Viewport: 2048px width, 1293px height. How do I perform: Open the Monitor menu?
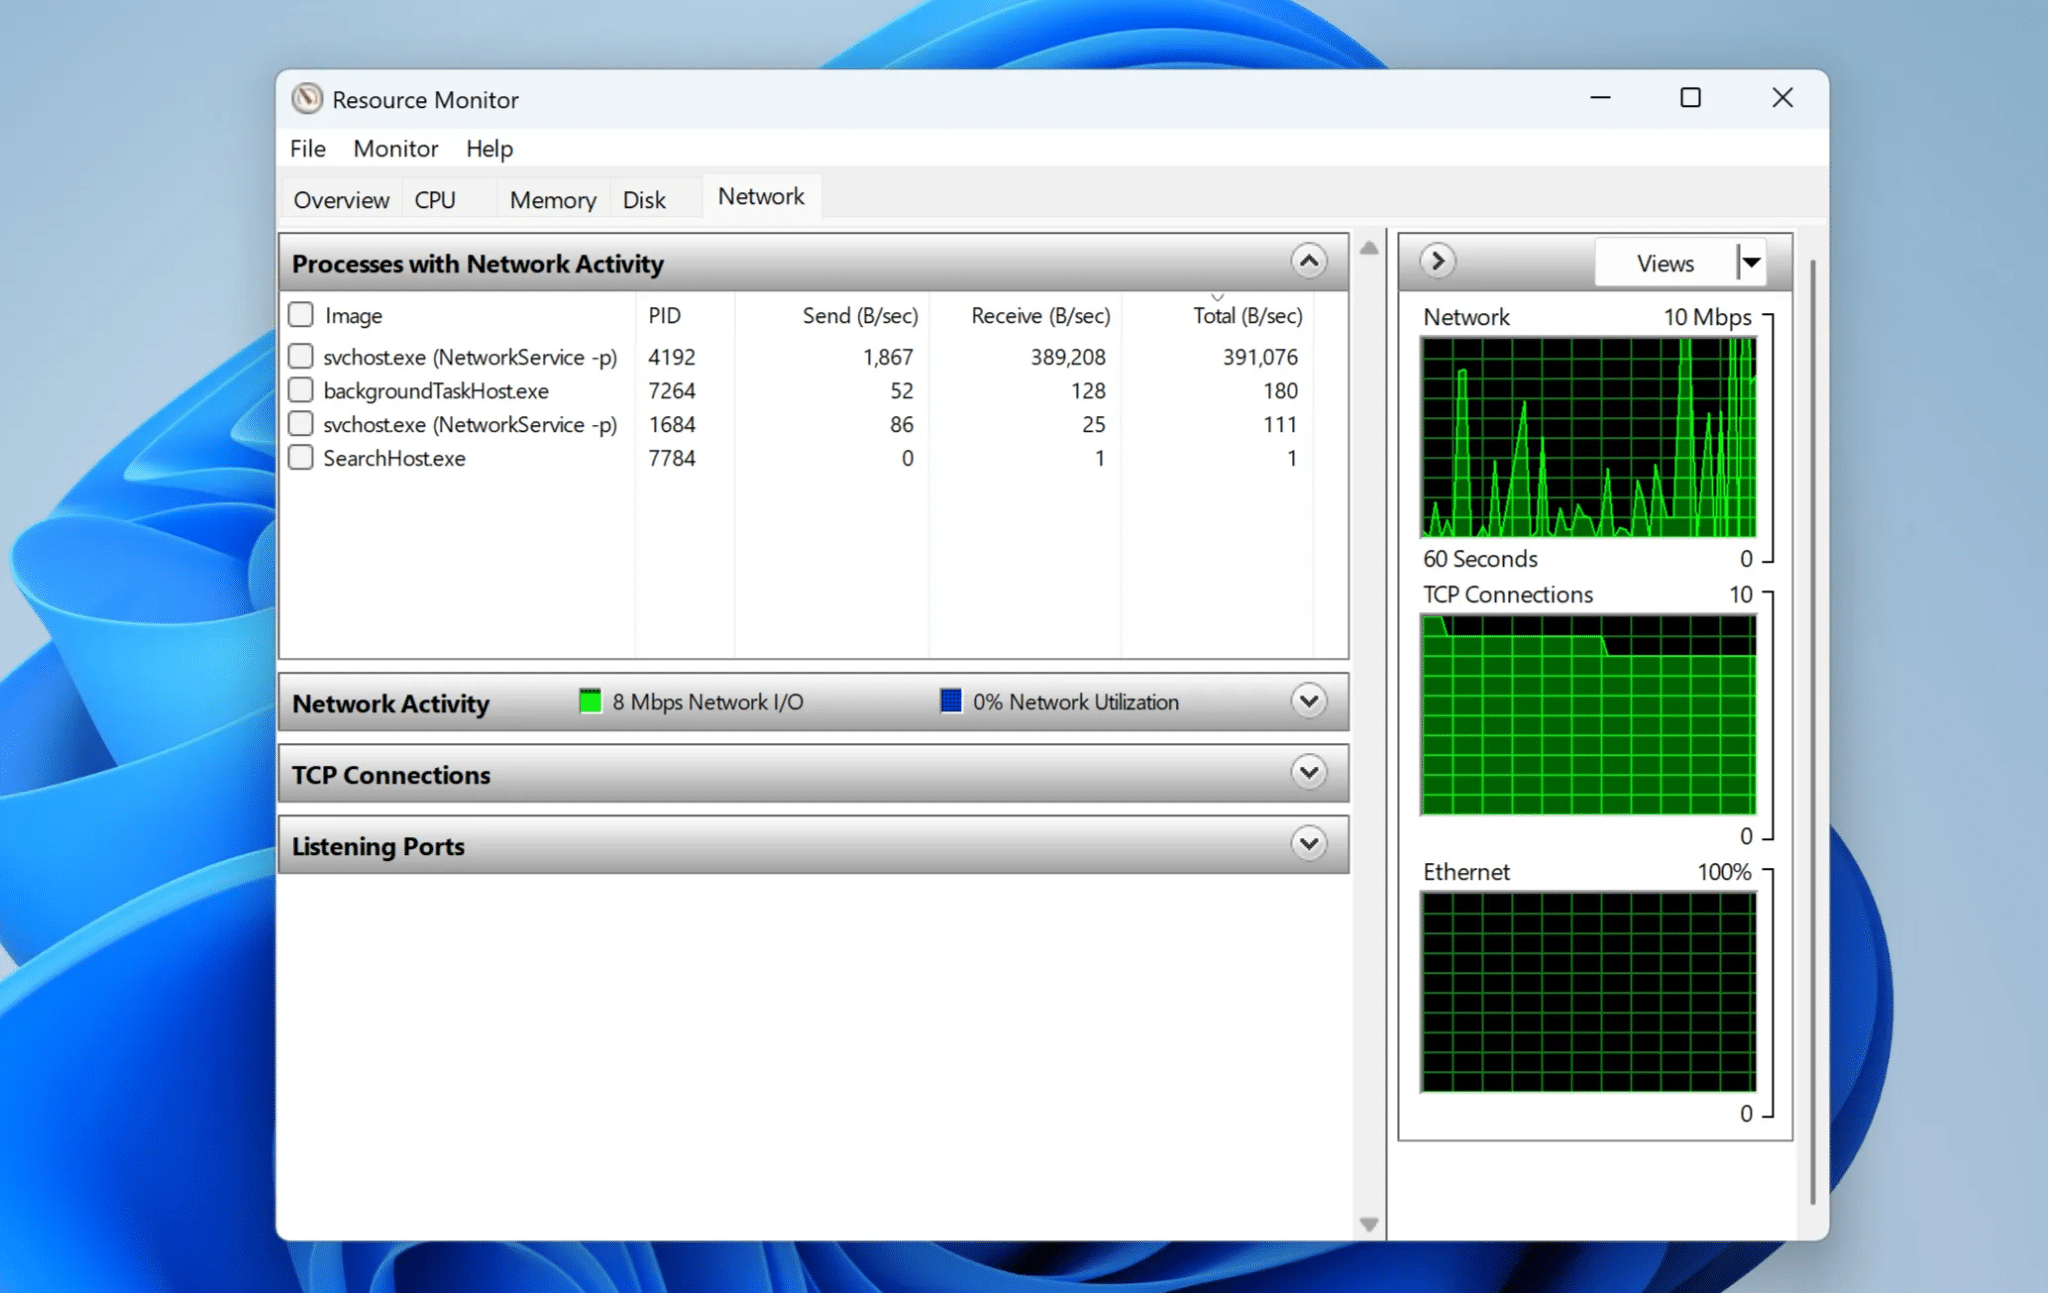pyautogui.click(x=395, y=148)
